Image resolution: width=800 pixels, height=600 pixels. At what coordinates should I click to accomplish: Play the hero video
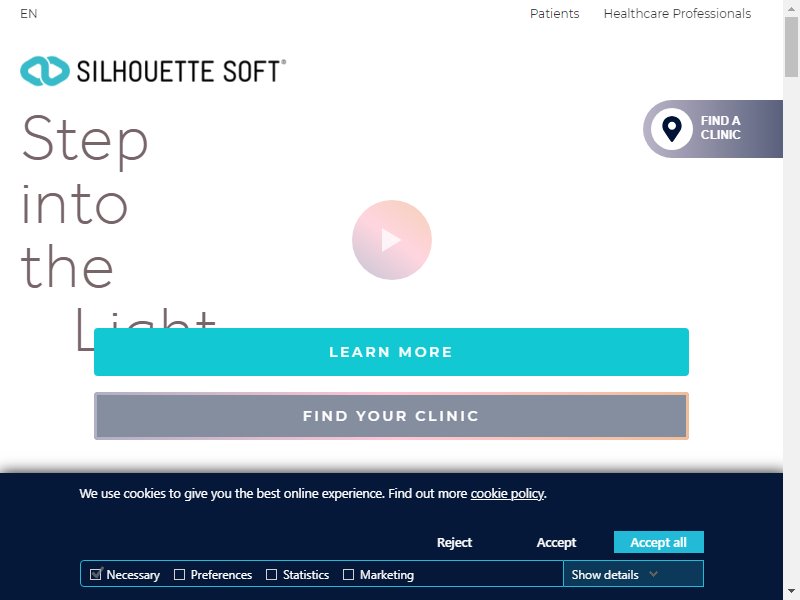click(392, 240)
